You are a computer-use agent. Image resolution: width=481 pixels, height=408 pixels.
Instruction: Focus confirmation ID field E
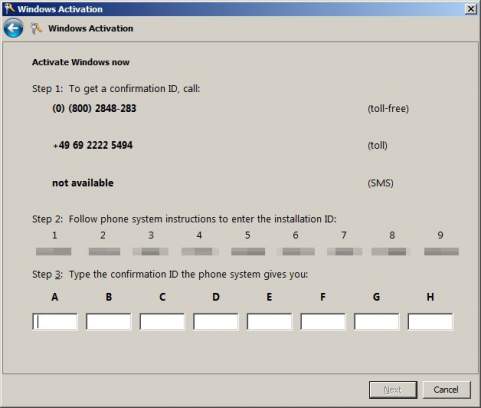tap(269, 322)
